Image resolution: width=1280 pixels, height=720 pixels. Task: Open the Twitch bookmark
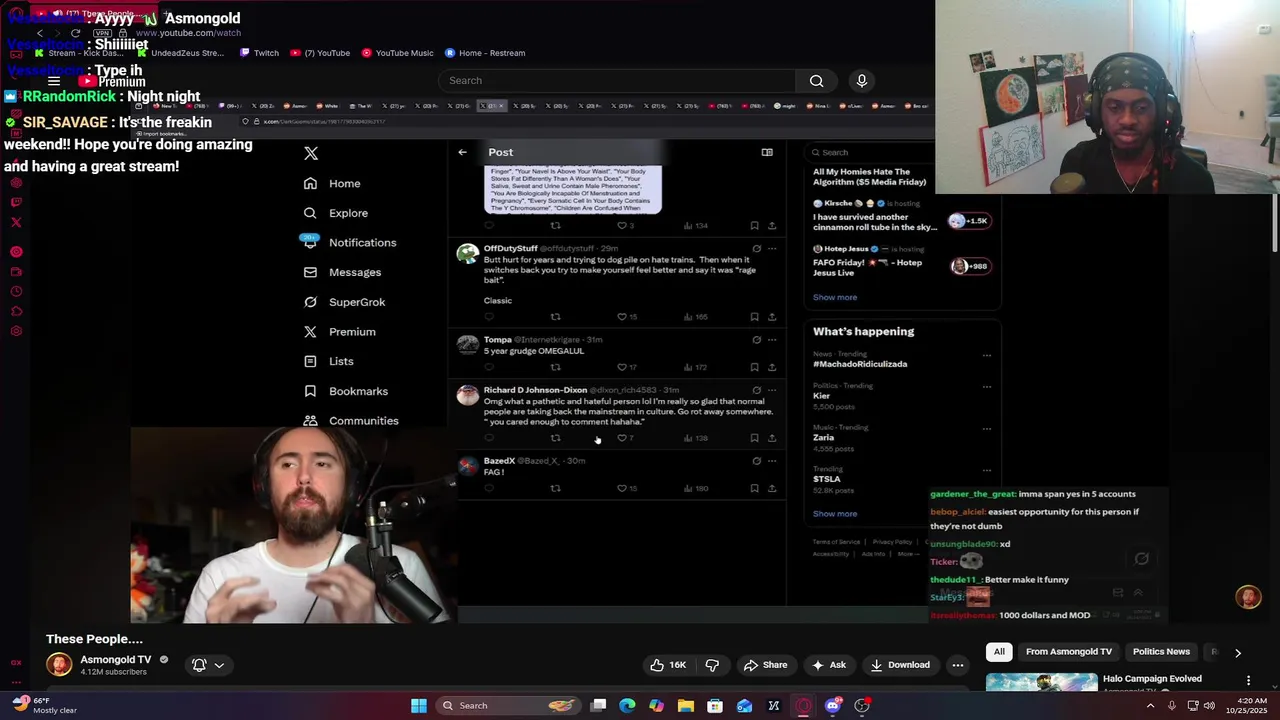point(259,53)
